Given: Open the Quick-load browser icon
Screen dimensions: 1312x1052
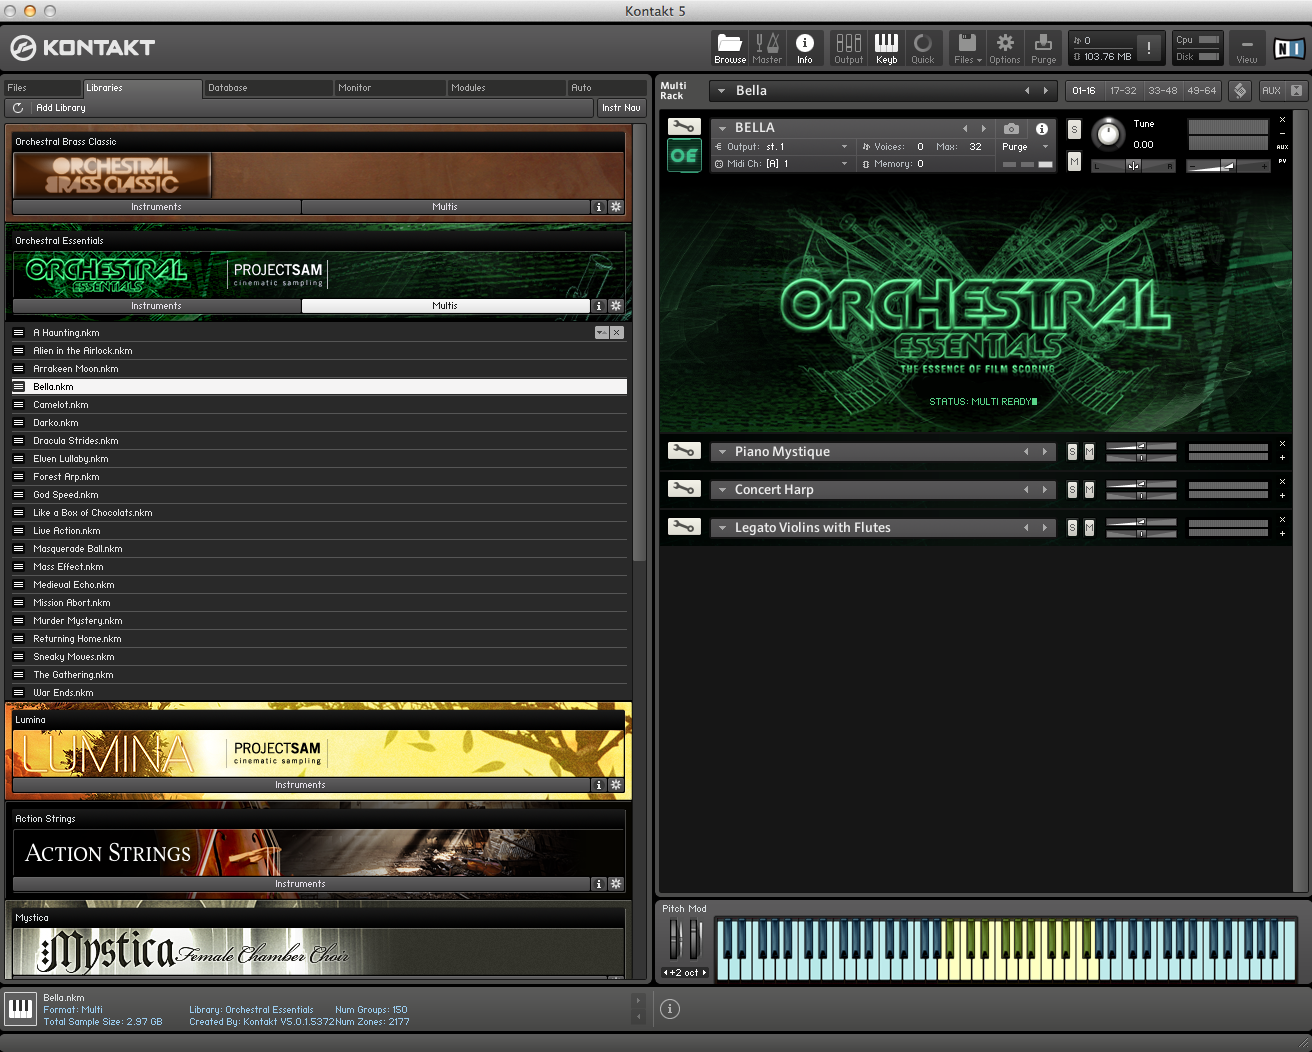Looking at the screenshot, I should tap(923, 48).
